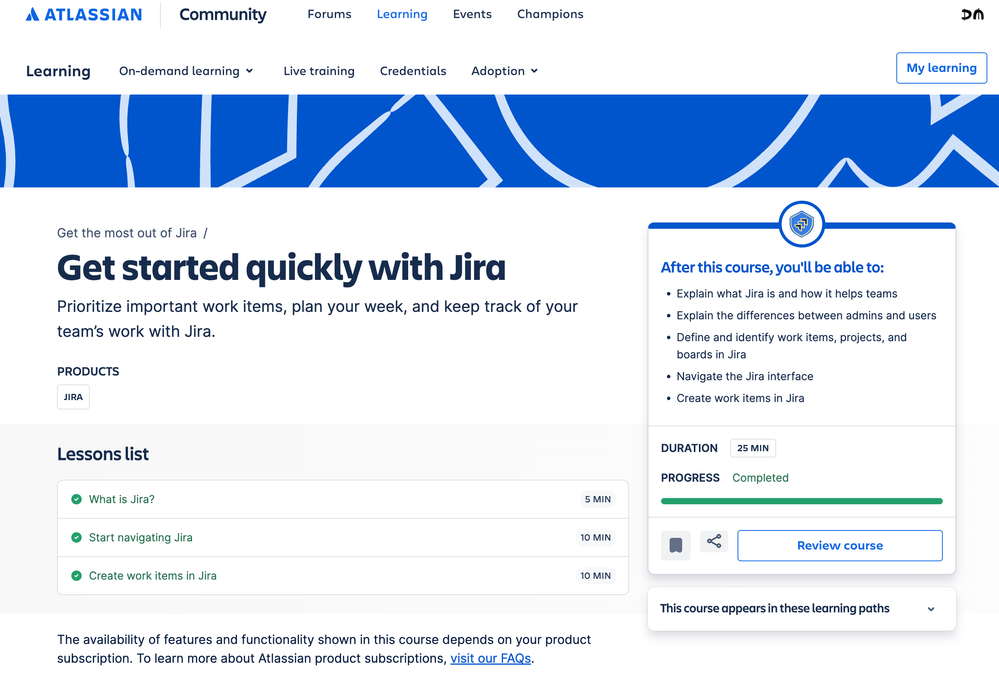This screenshot has height=680, width=999.
Task: Bookmark this course with the bookmark icon
Action: coord(675,546)
